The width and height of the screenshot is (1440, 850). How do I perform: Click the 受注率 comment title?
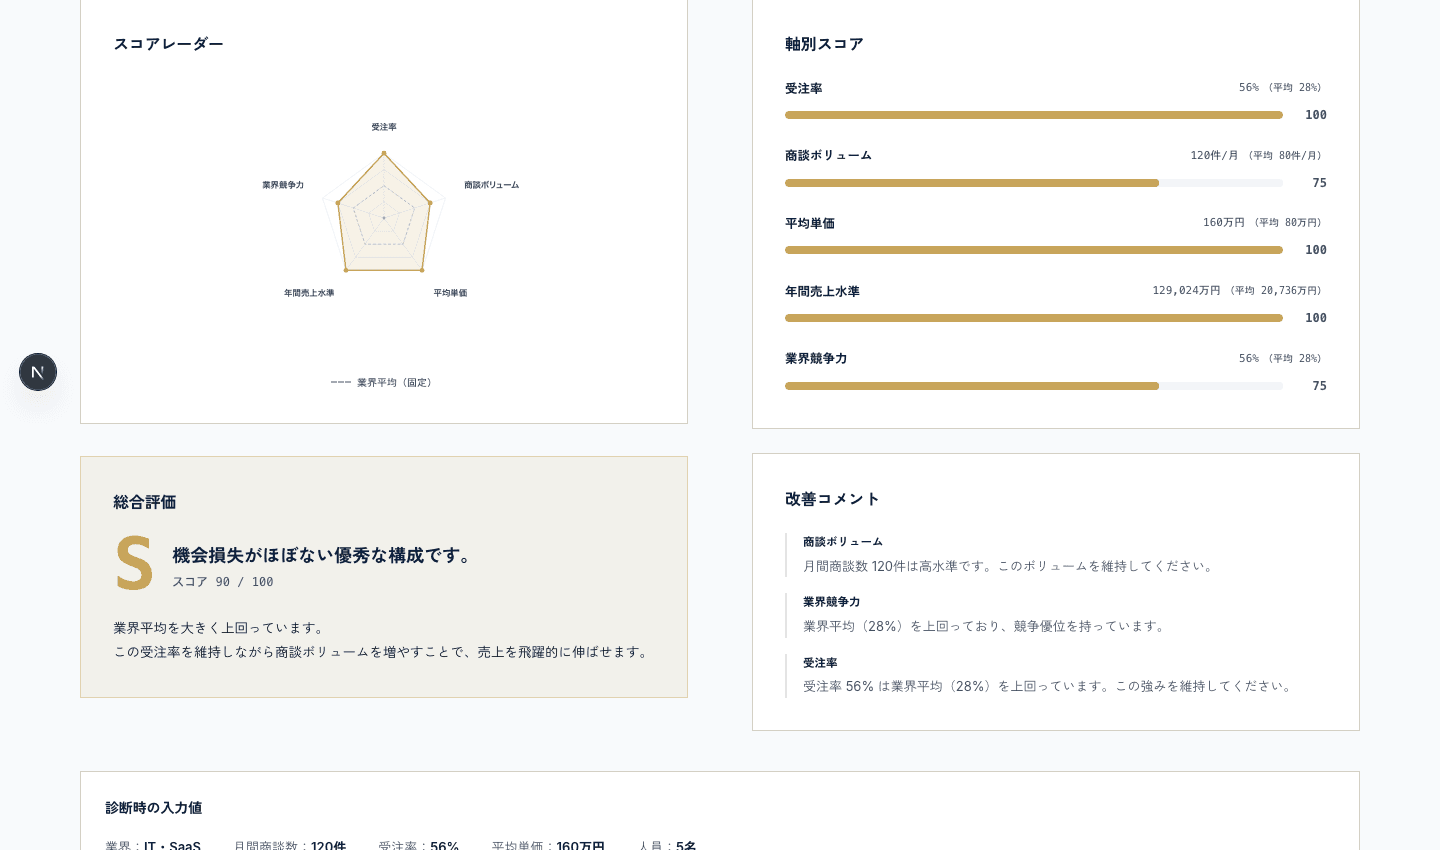click(x=820, y=663)
